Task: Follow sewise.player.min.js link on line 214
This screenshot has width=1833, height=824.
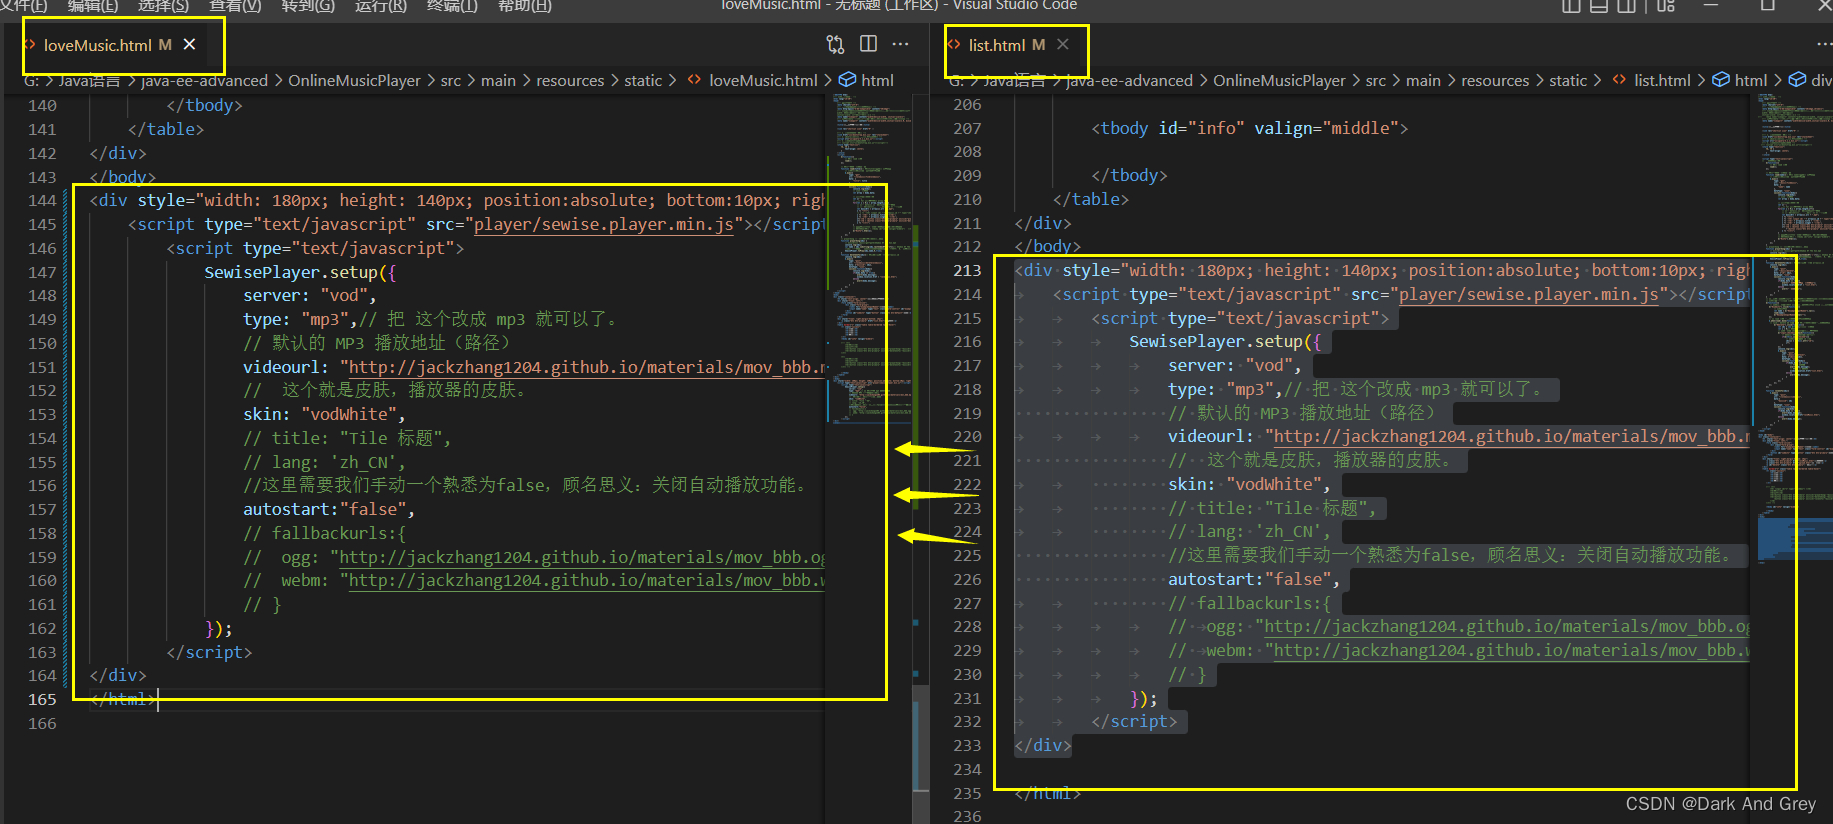Action: (1529, 294)
